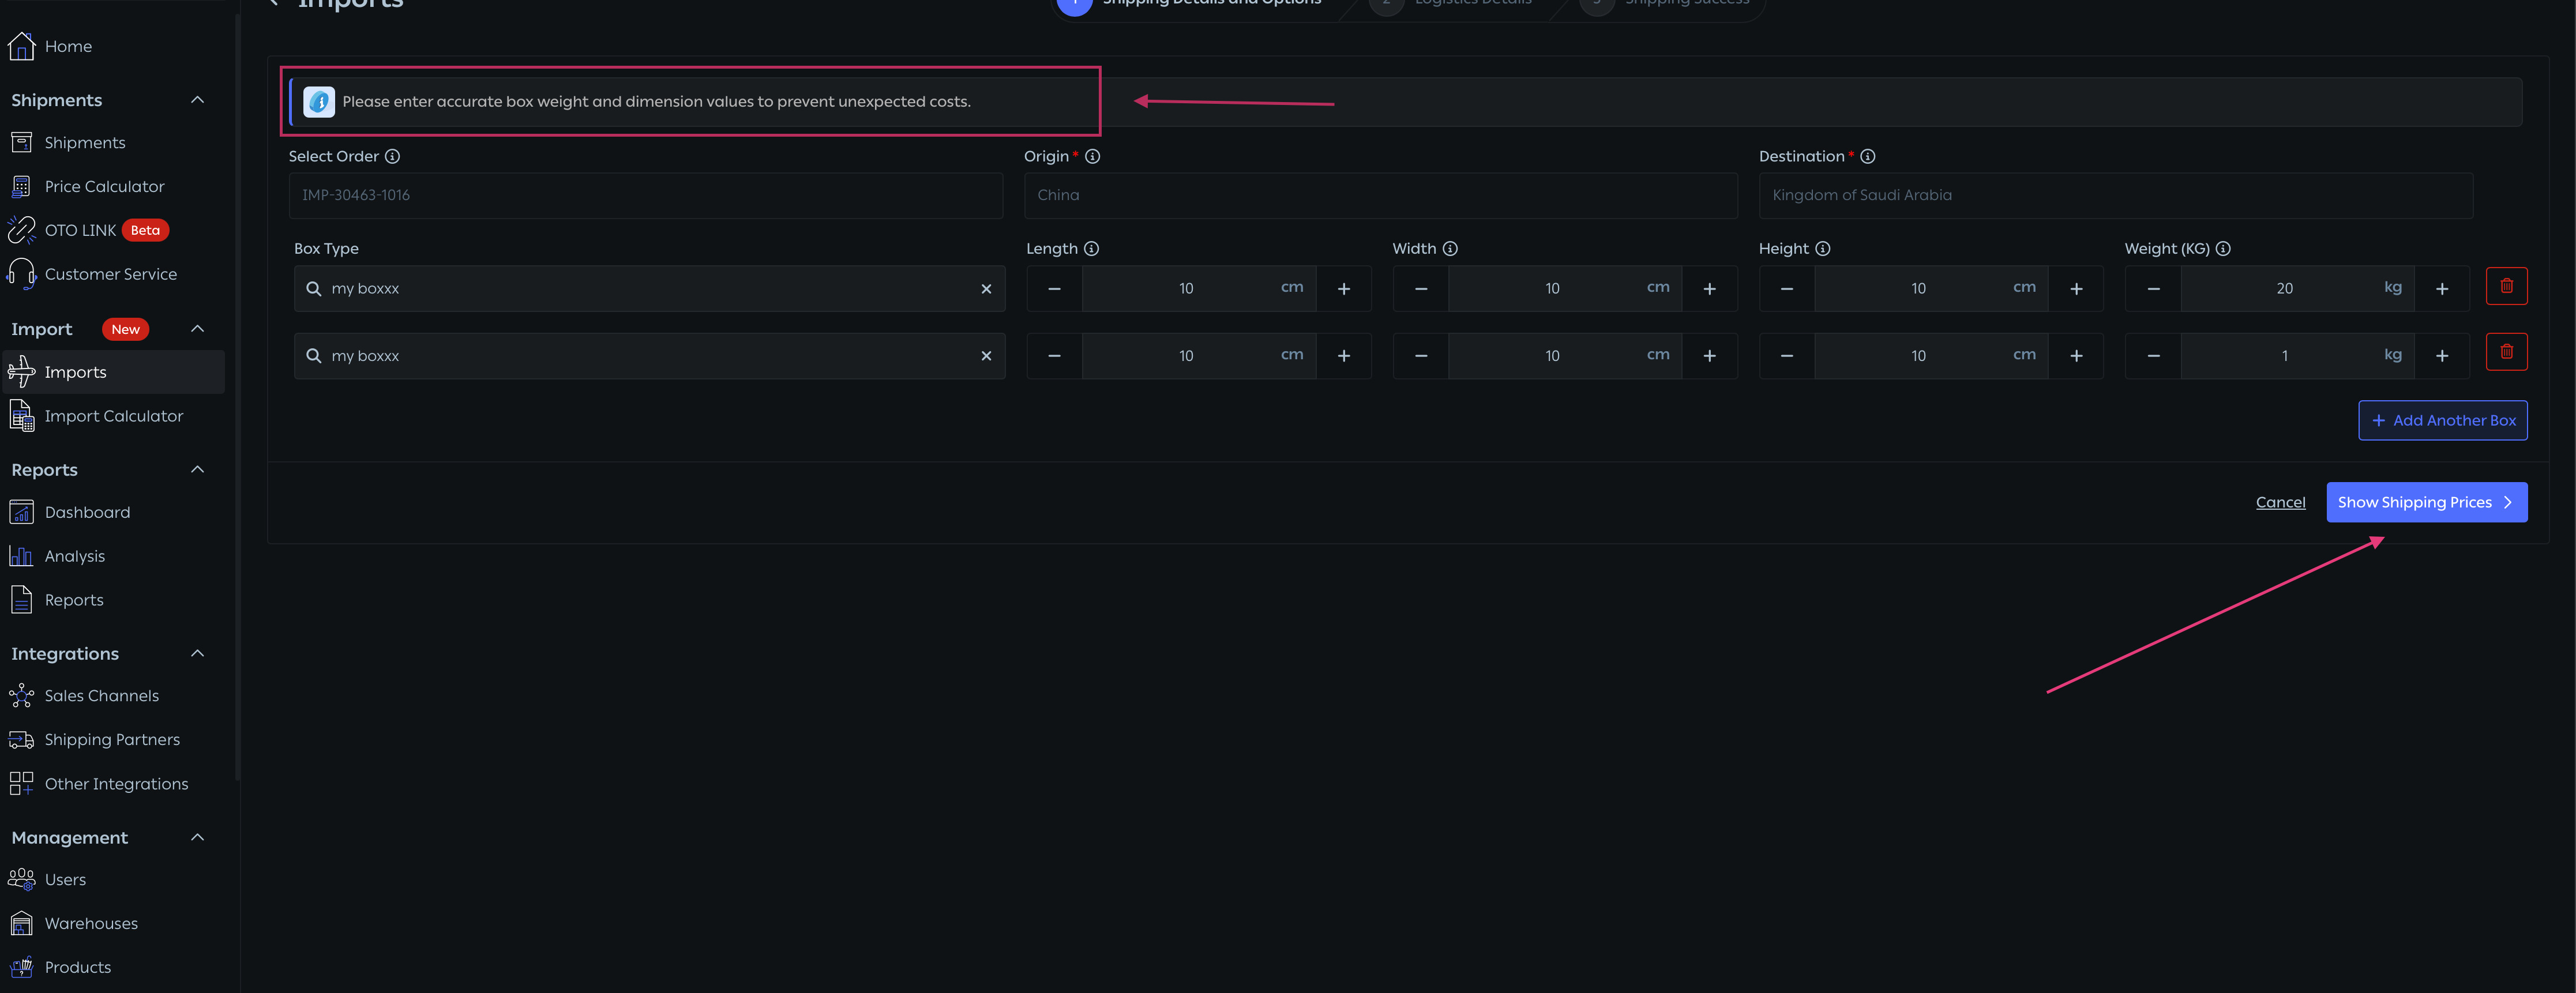
Task: Click the Cancel link
Action: tap(2280, 503)
